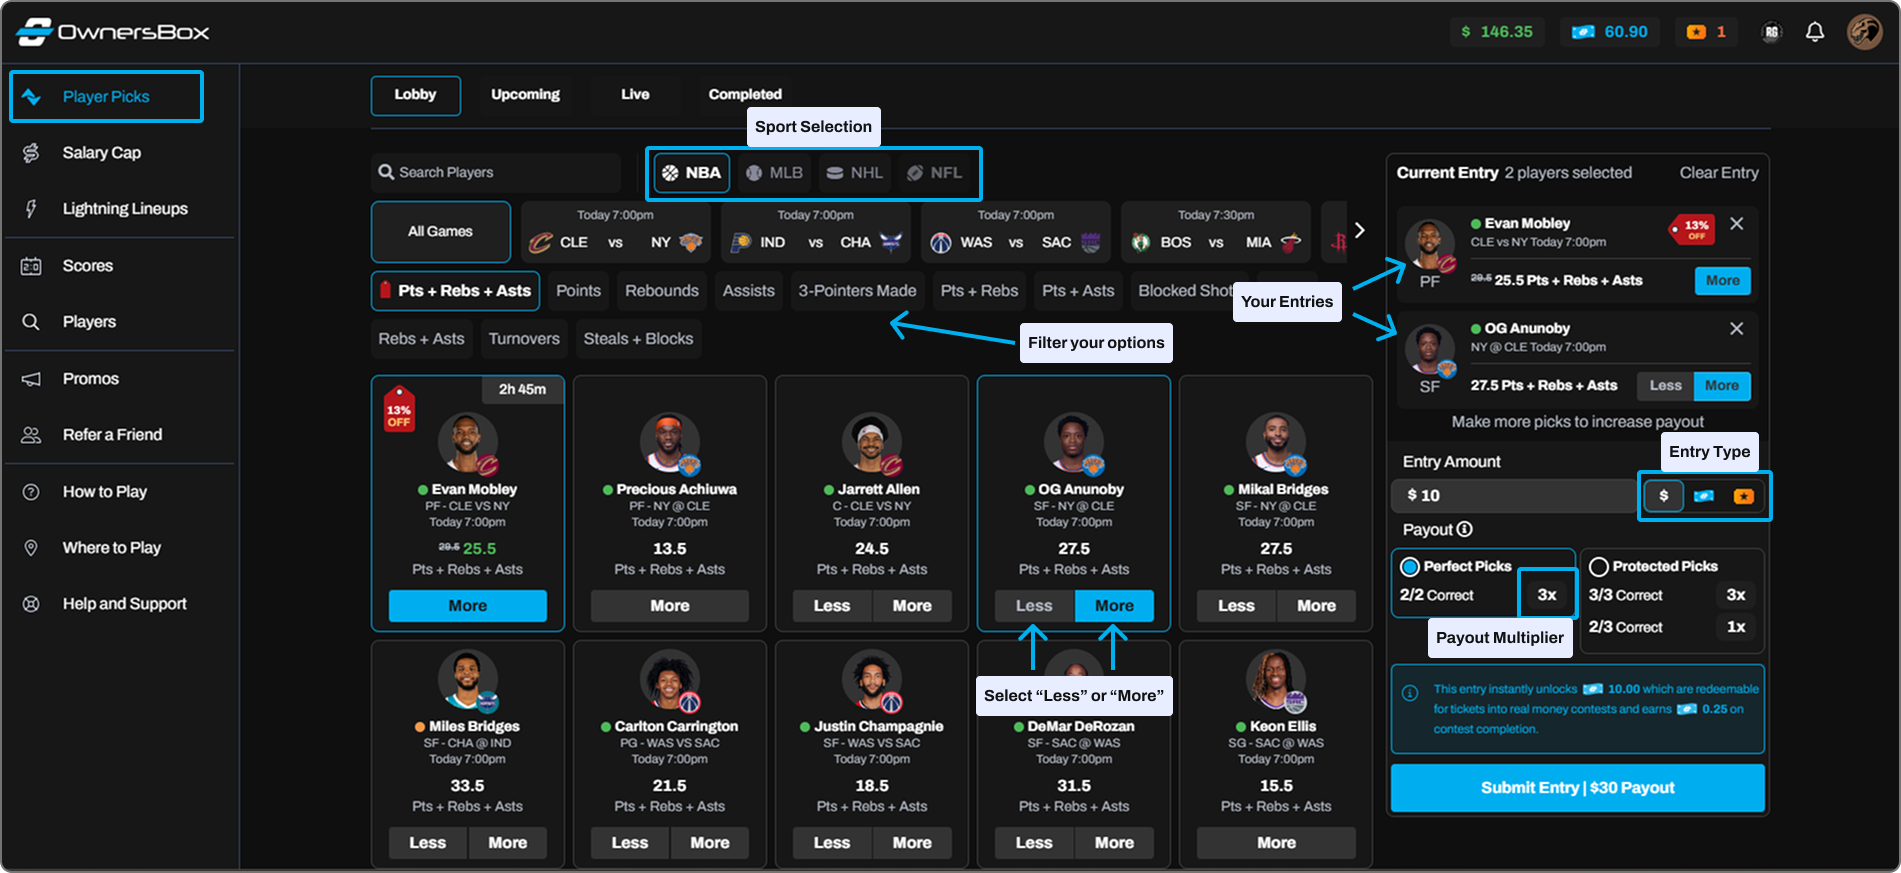Submit the entry for $30 payout
The image size is (1901, 873).
click(x=1577, y=788)
